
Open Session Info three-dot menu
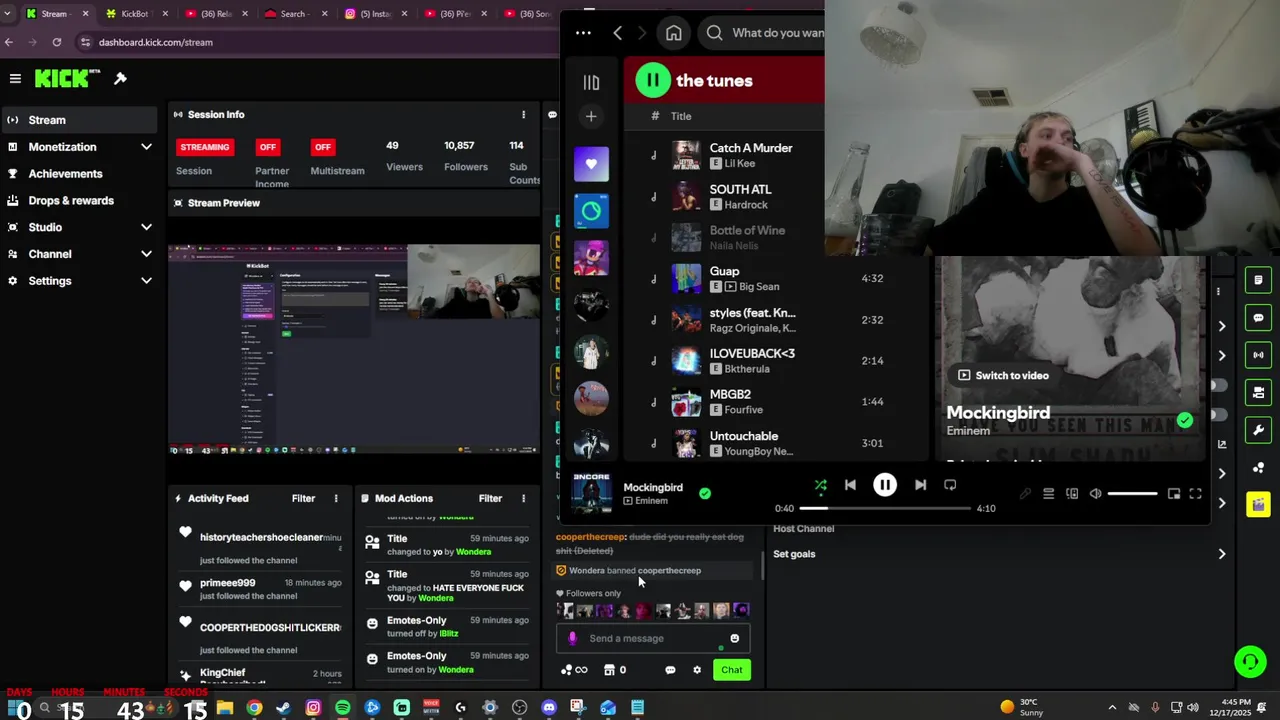(x=523, y=115)
